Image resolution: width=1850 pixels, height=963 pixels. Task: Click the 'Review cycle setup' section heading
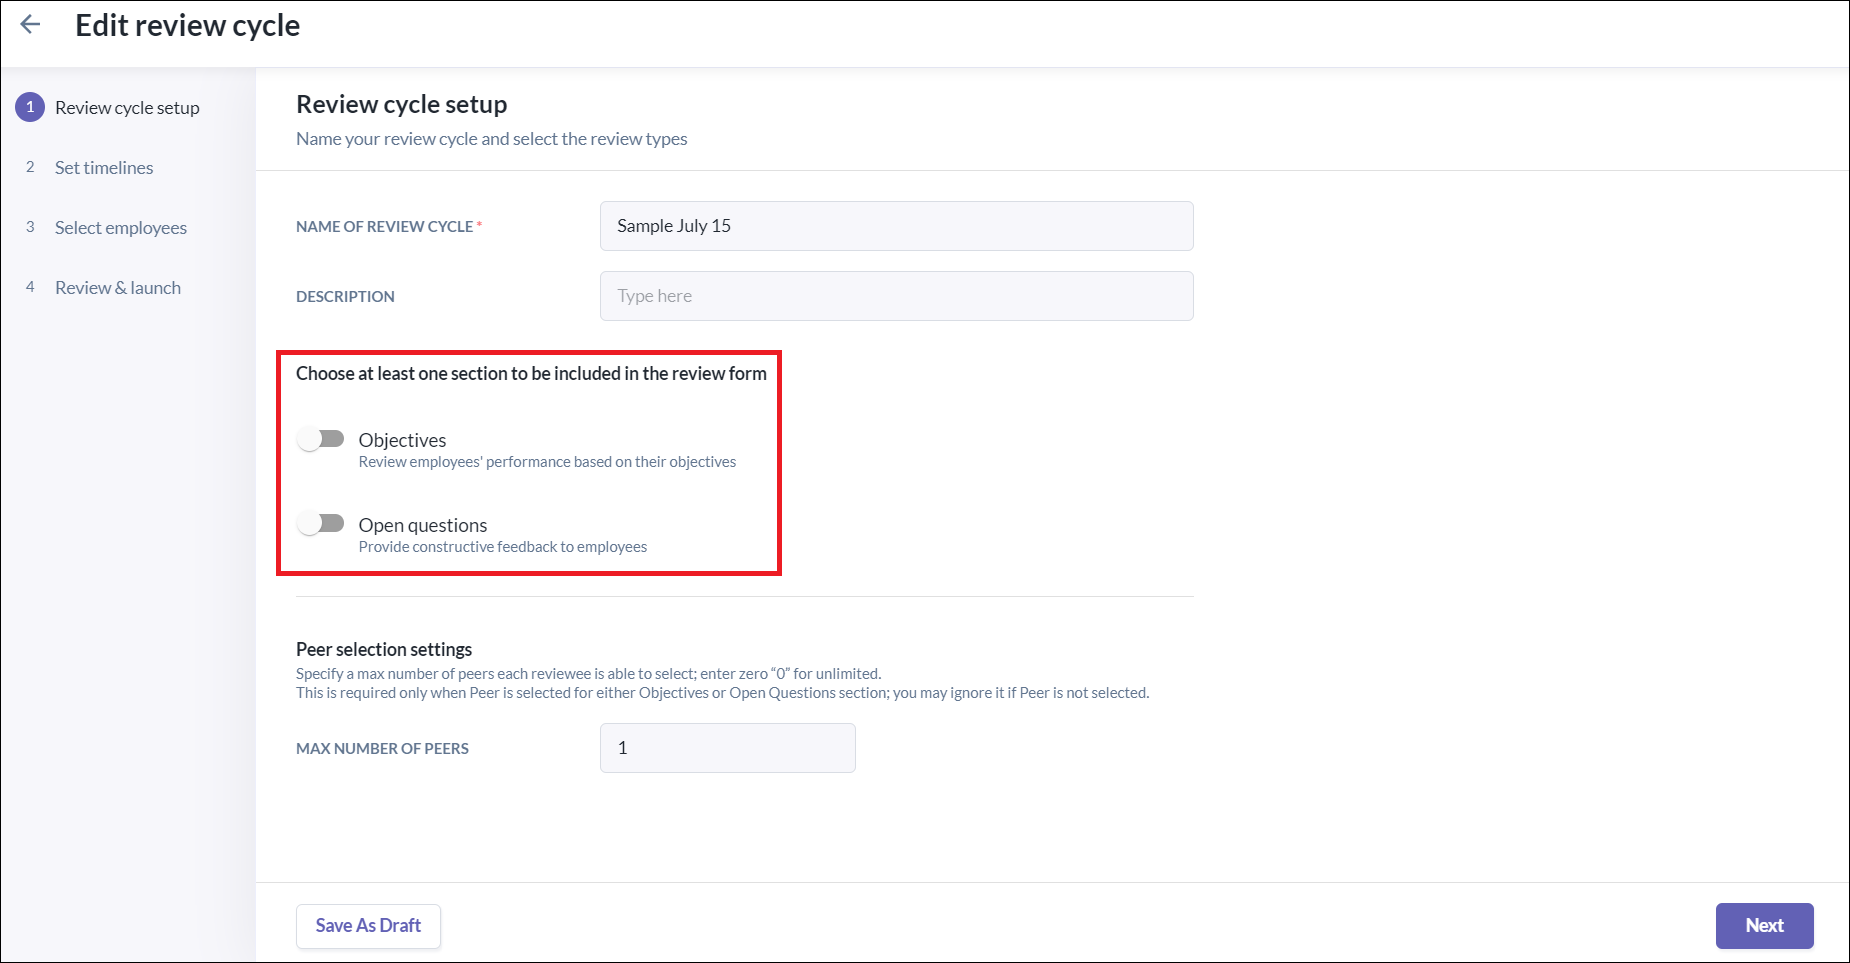click(x=401, y=104)
